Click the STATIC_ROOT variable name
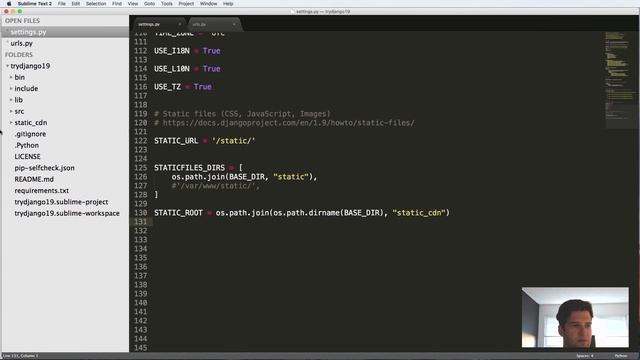Screen dimensions: 640x360 click(x=178, y=213)
